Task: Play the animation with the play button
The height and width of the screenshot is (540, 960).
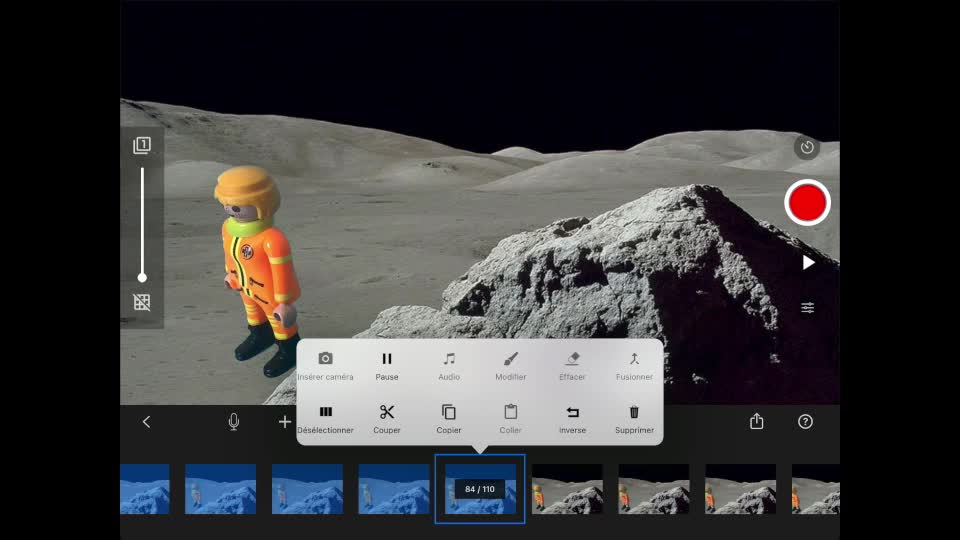Action: pyautogui.click(x=808, y=262)
